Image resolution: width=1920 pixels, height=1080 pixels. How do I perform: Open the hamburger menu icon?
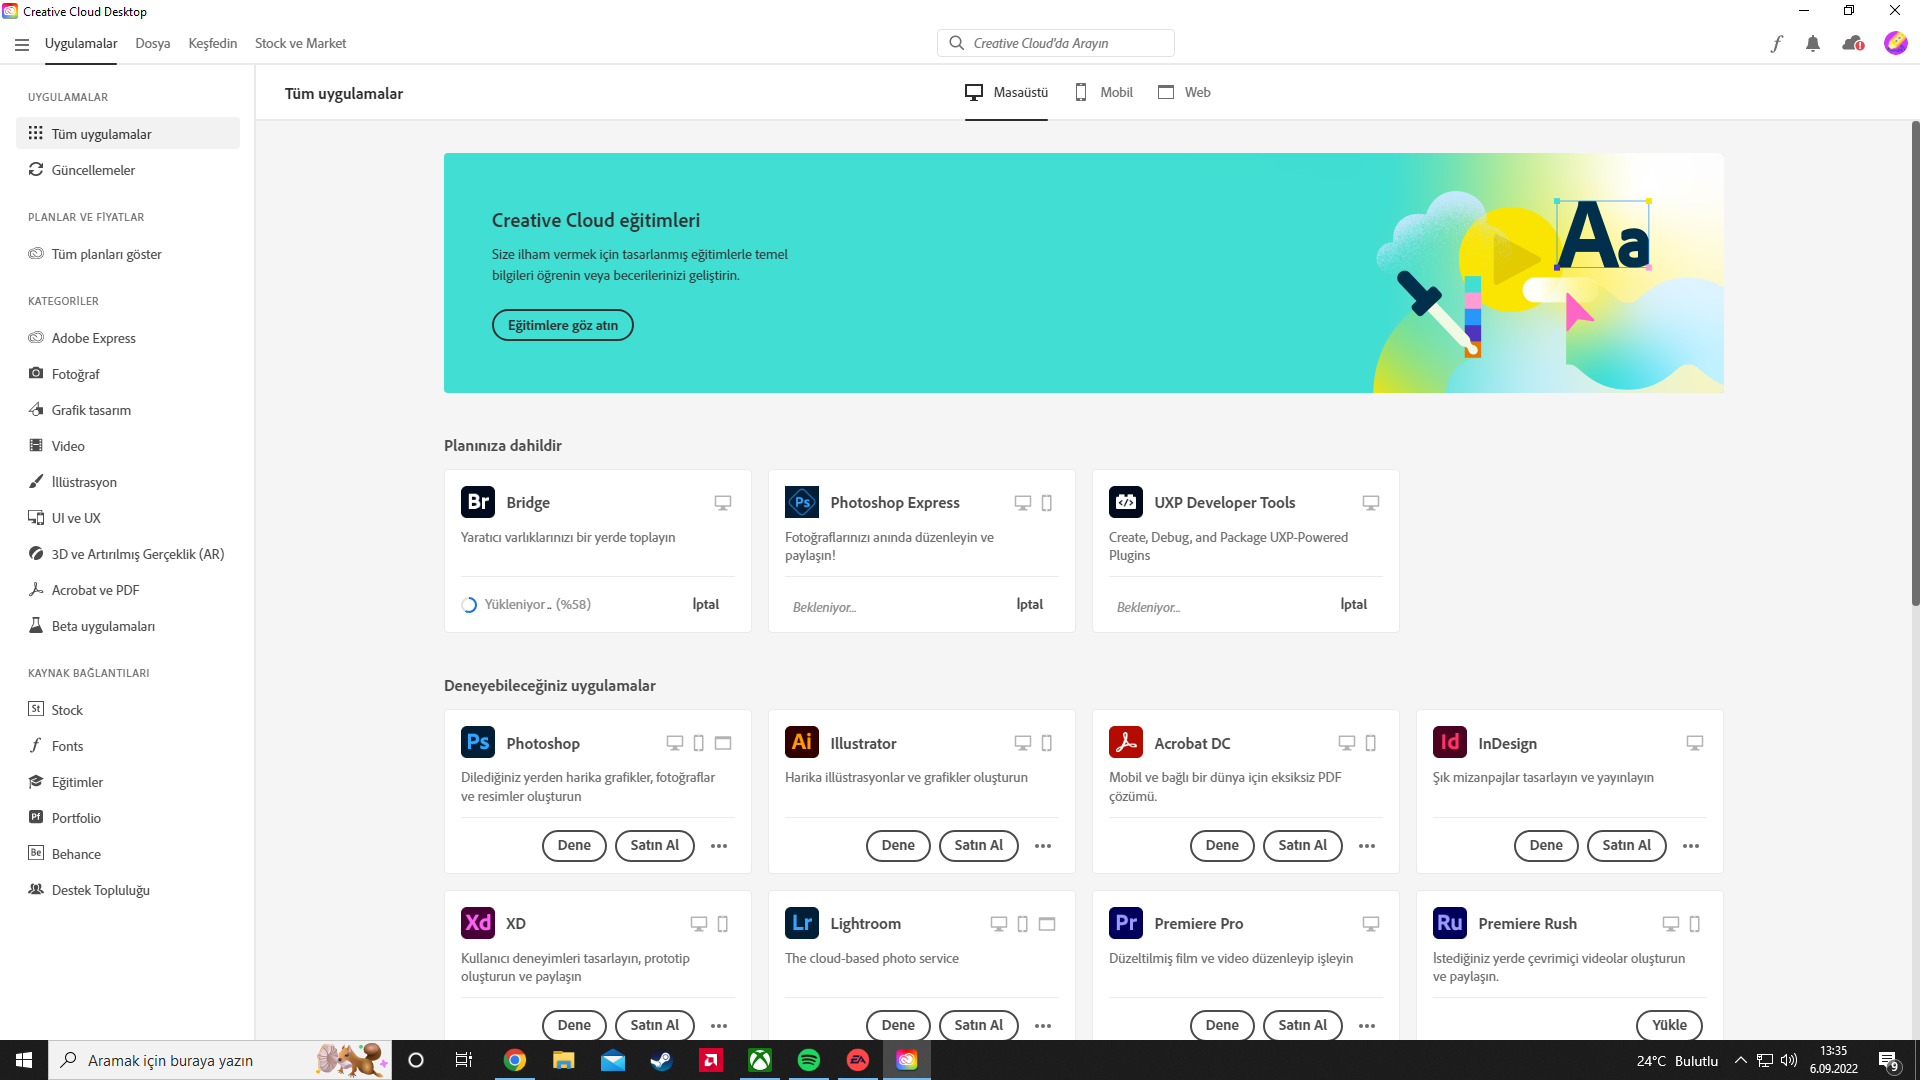pos(22,44)
